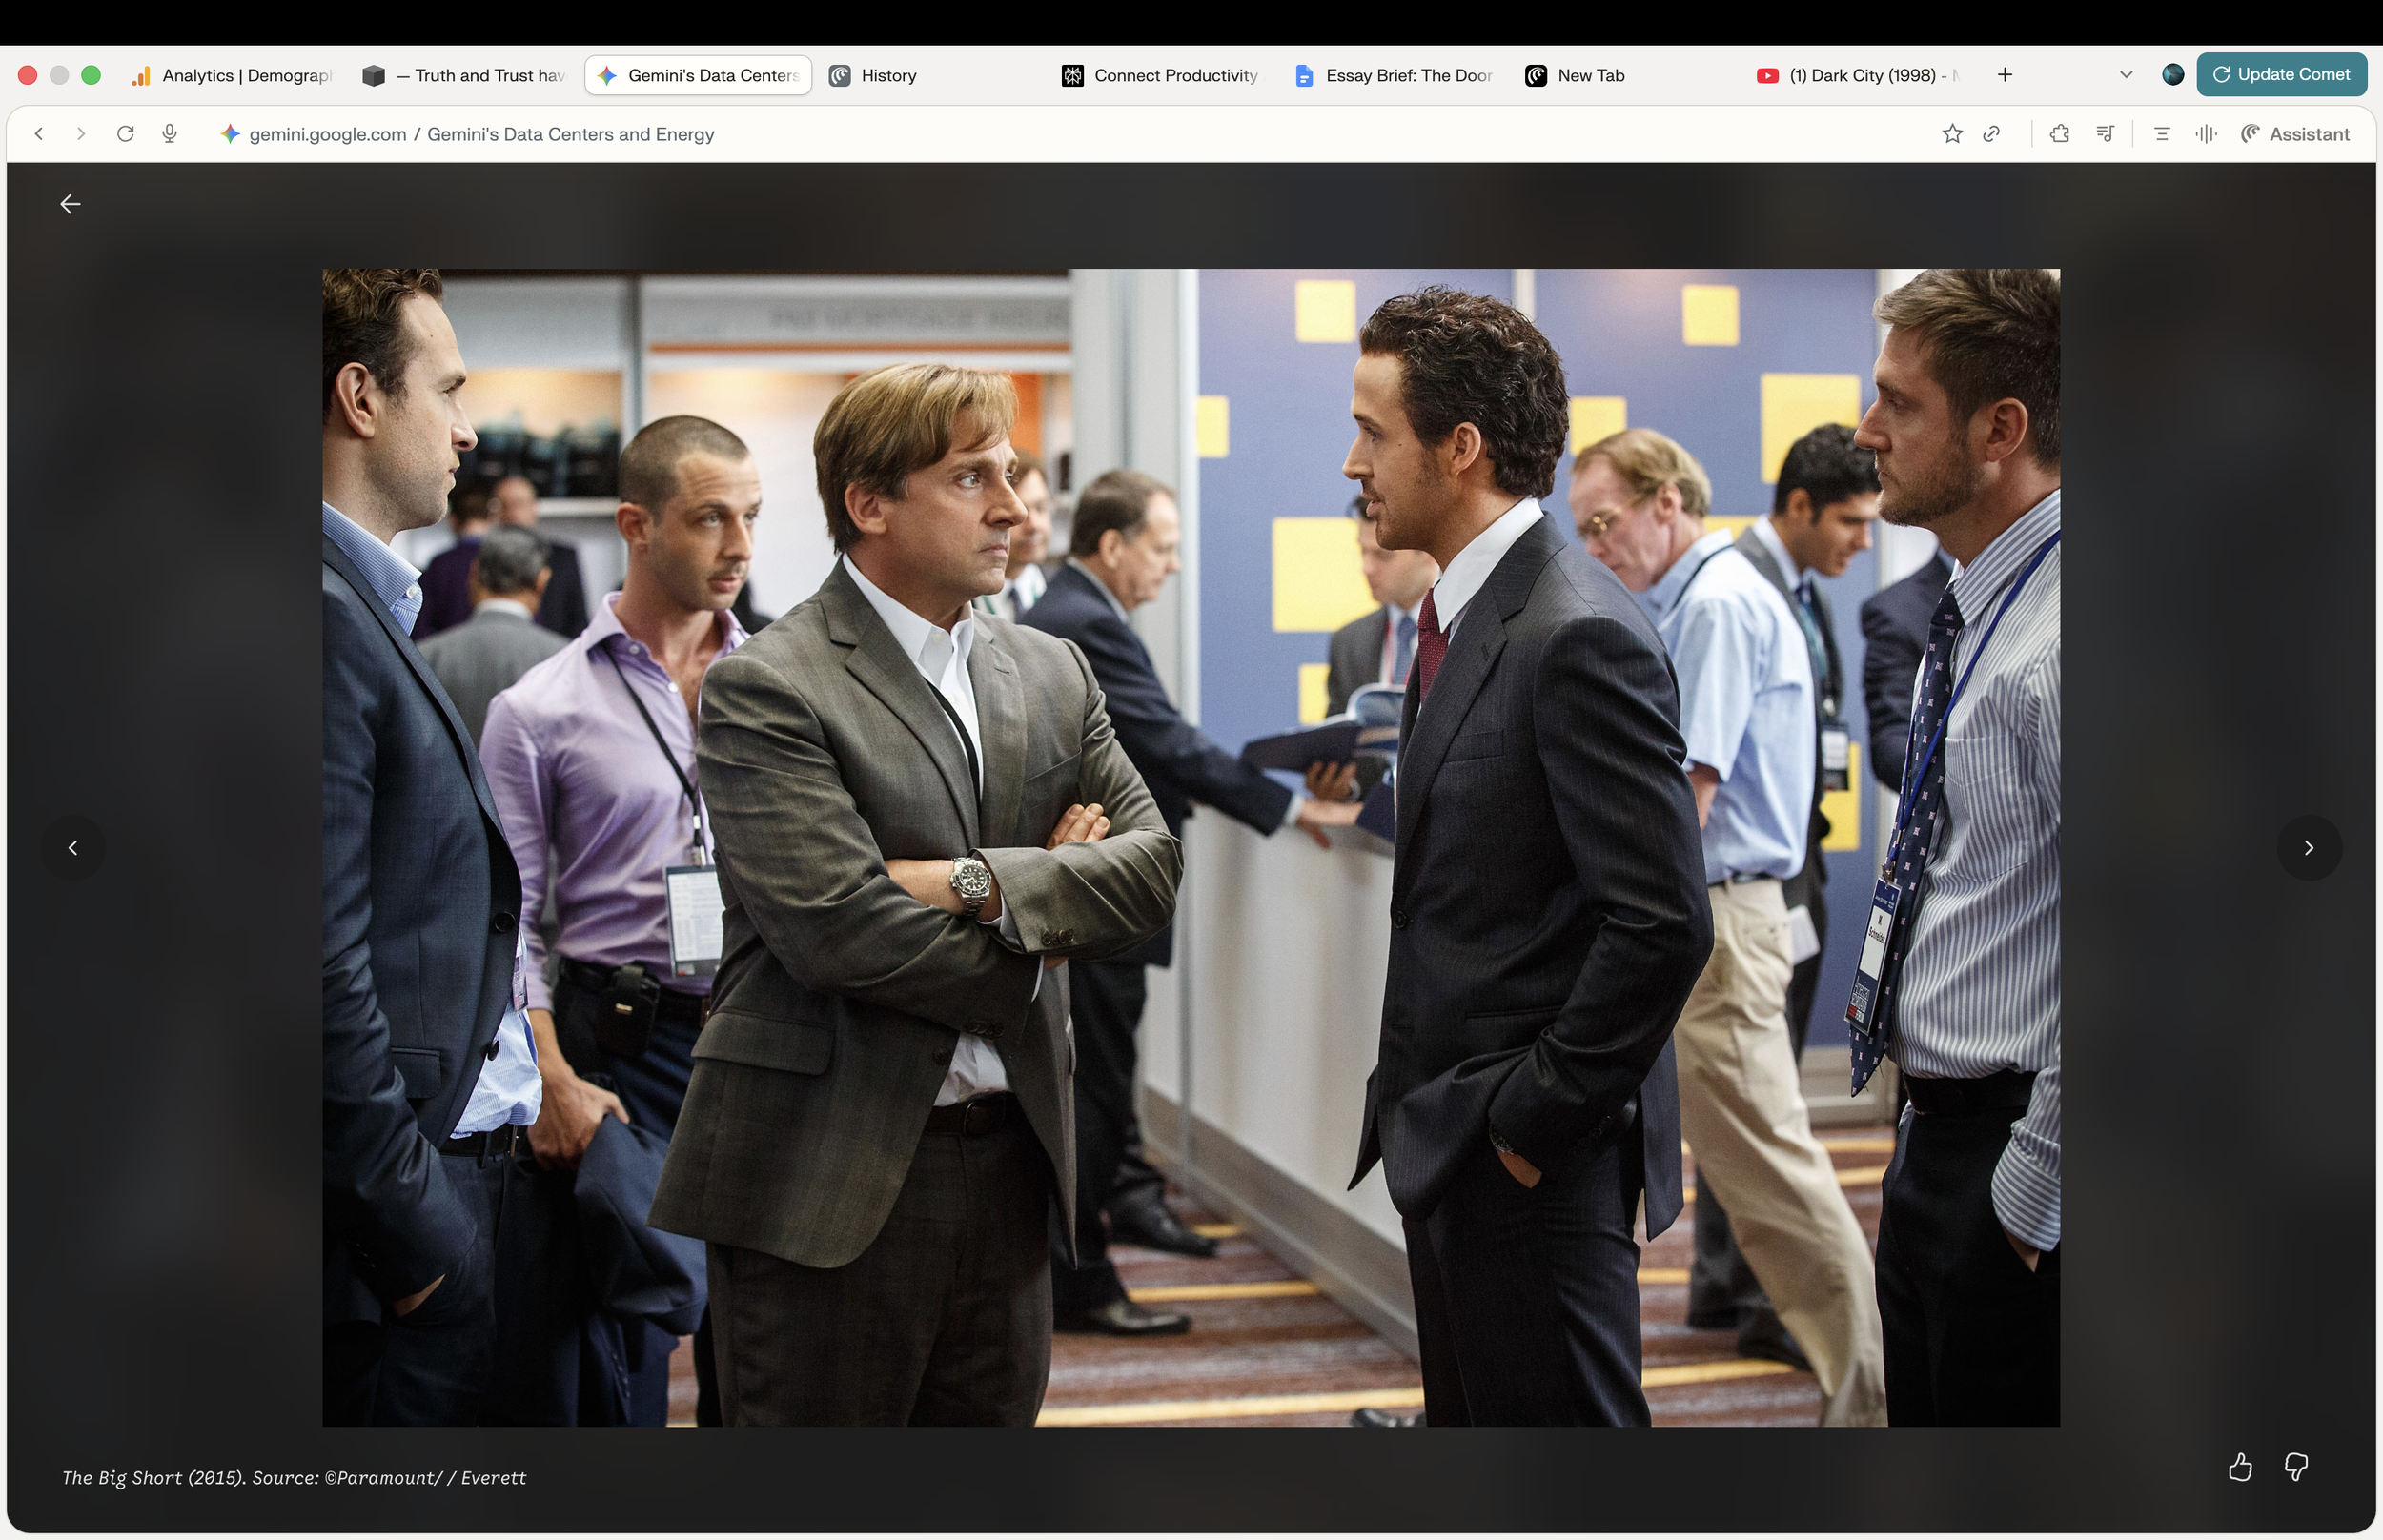This screenshot has height=1540, width=2383.
Task: Exit the image viewer with back arrow
Action: tap(70, 204)
